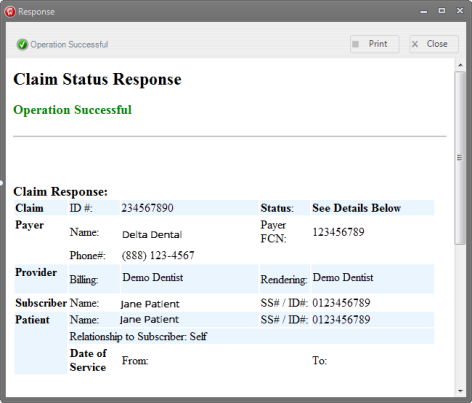The width and height of the screenshot is (472, 403).
Task: Minimize the Response window
Action: [424, 11]
